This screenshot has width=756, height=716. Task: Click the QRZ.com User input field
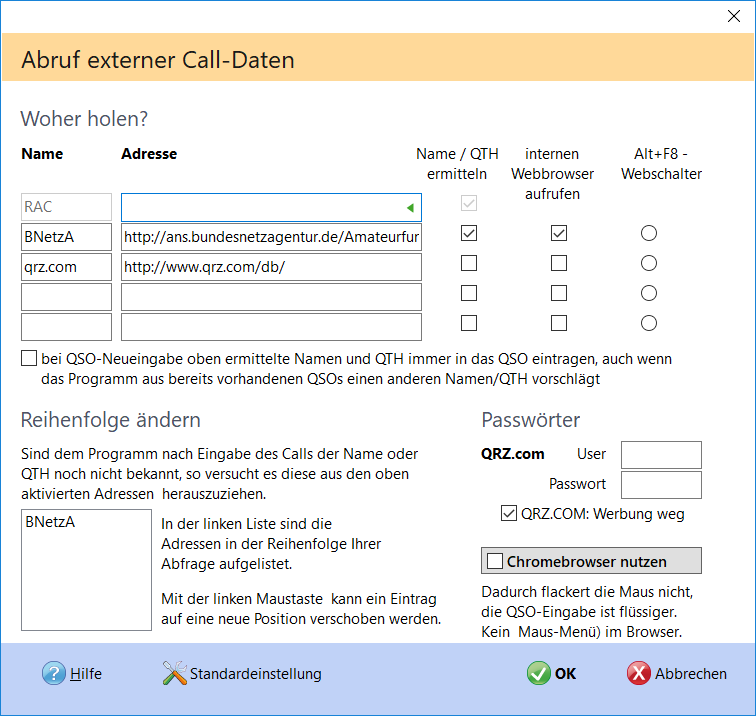tap(661, 455)
